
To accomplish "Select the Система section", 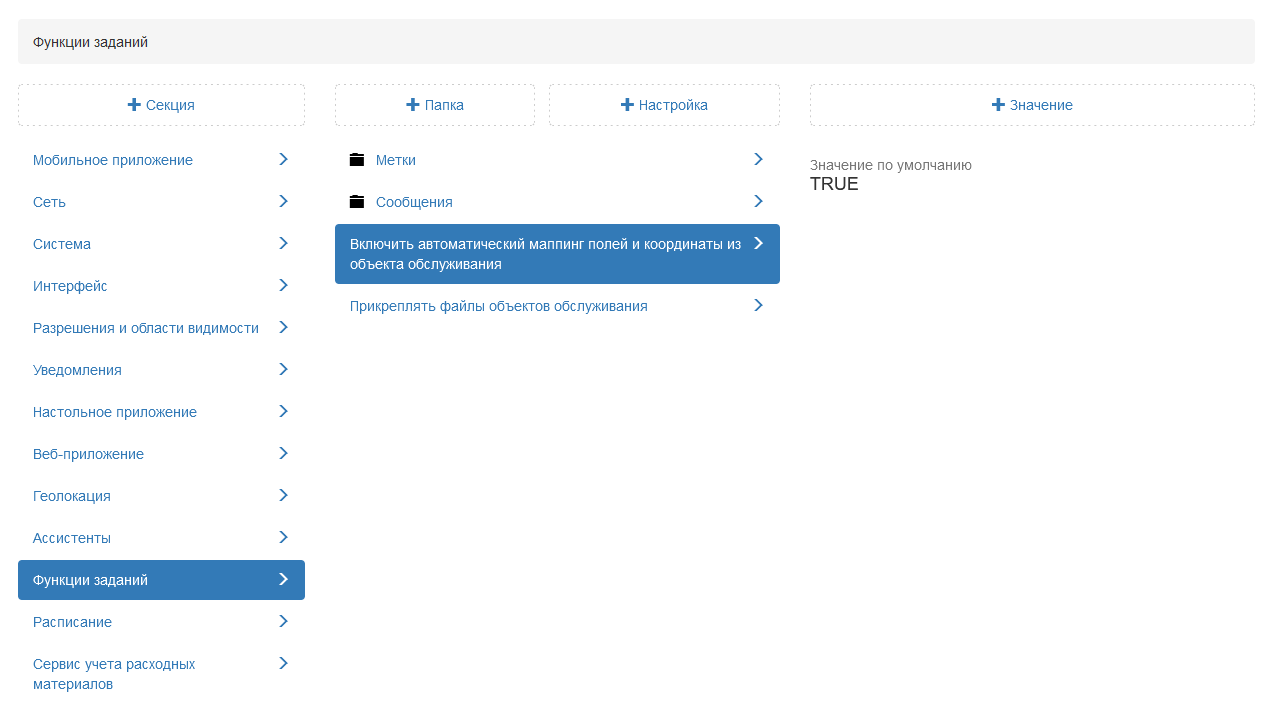I will coord(62,244).
